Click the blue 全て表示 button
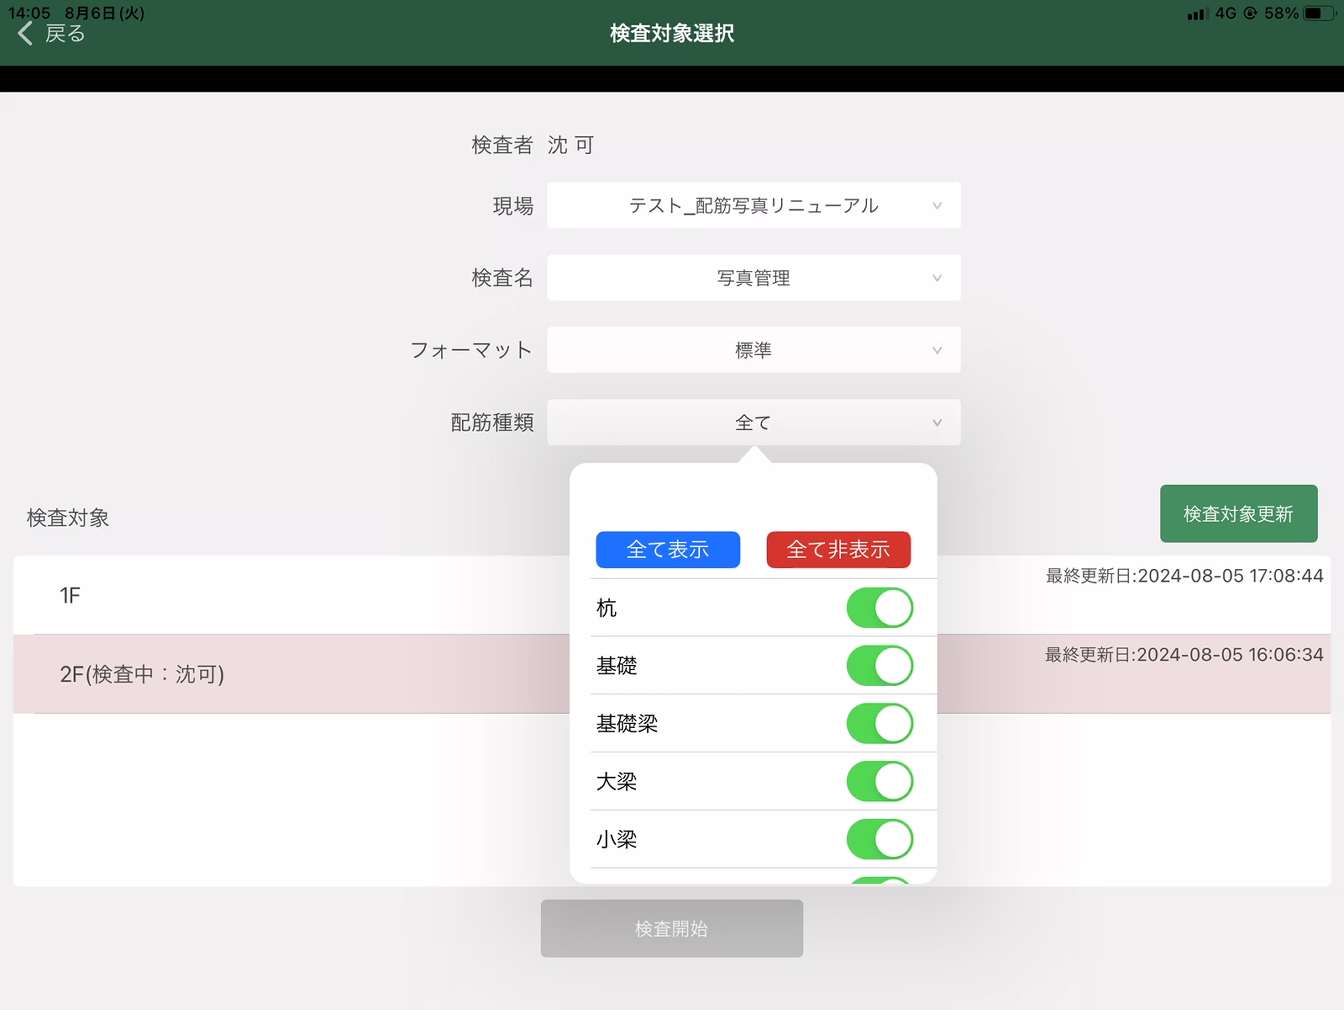The height and width of the screenshot is (1010, 1344). [667, 549]
